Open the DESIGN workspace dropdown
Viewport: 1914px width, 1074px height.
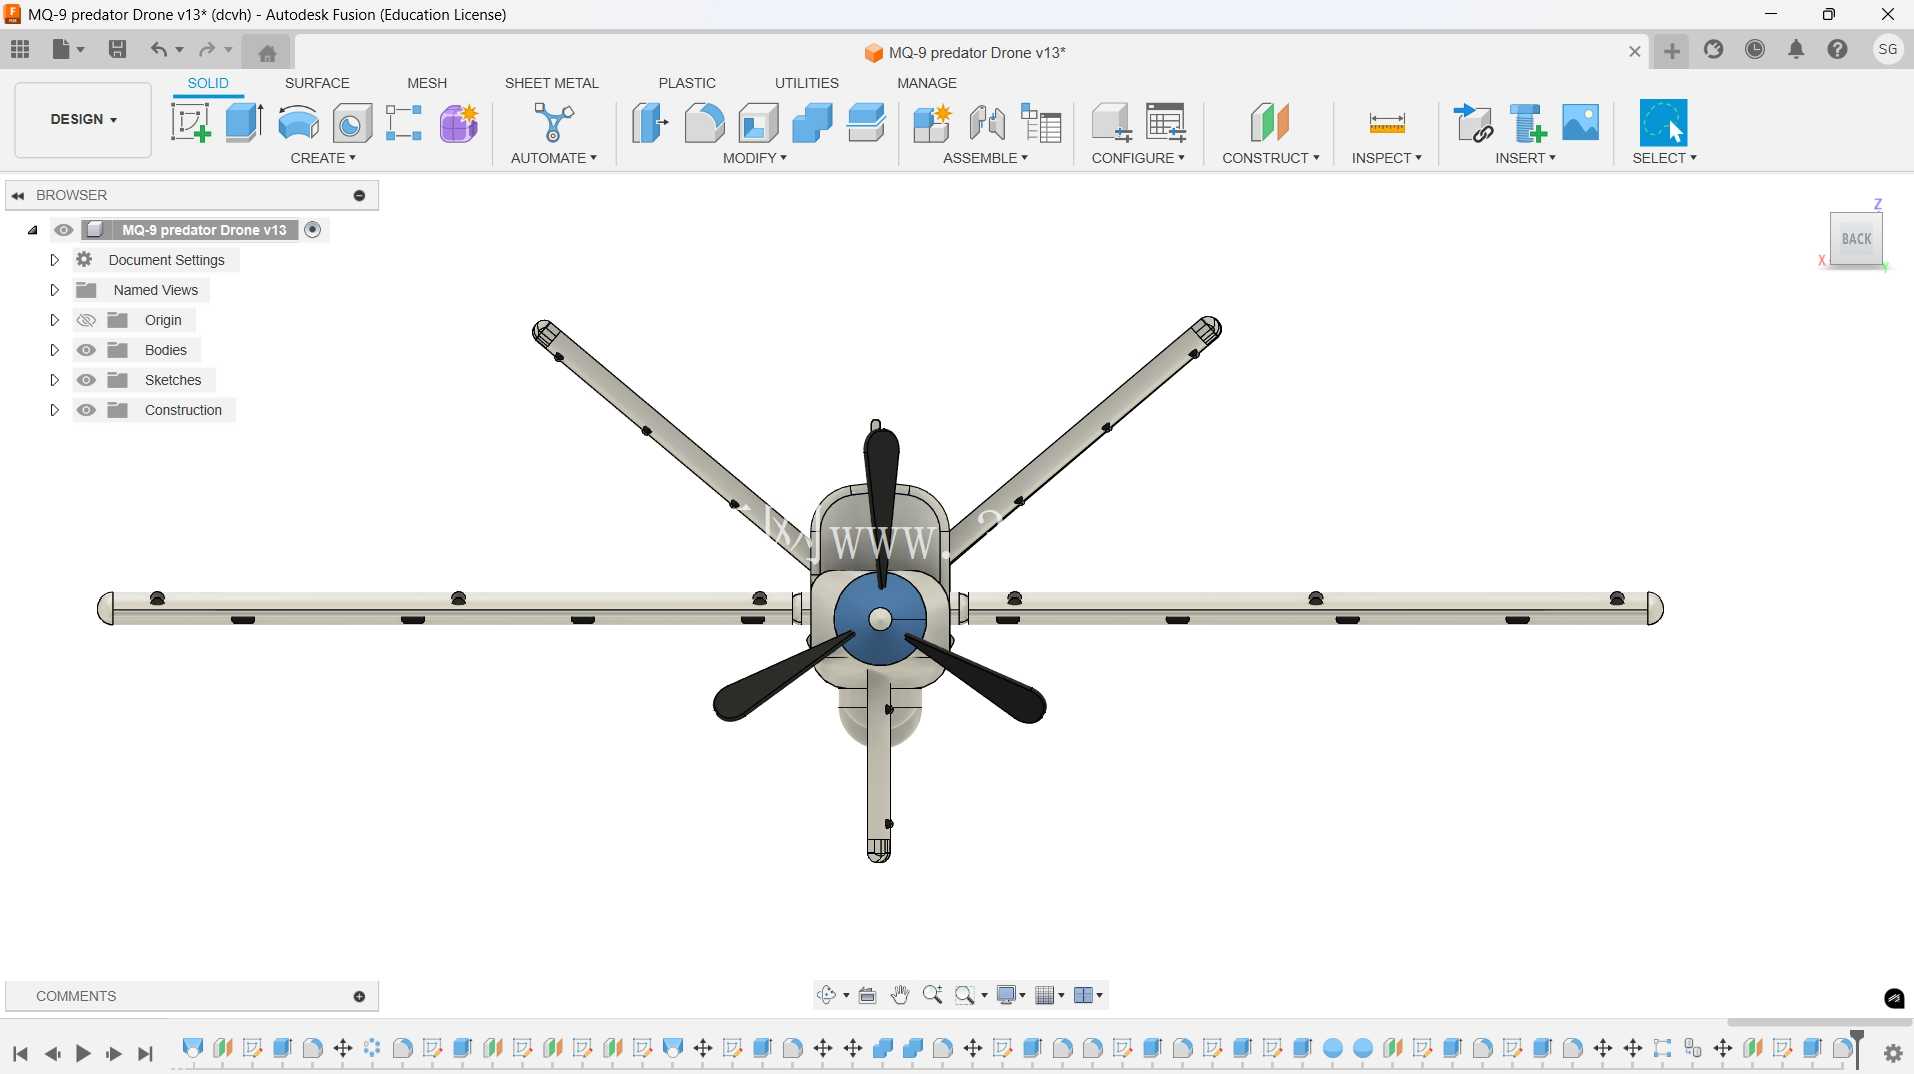[x=83, y=119]
